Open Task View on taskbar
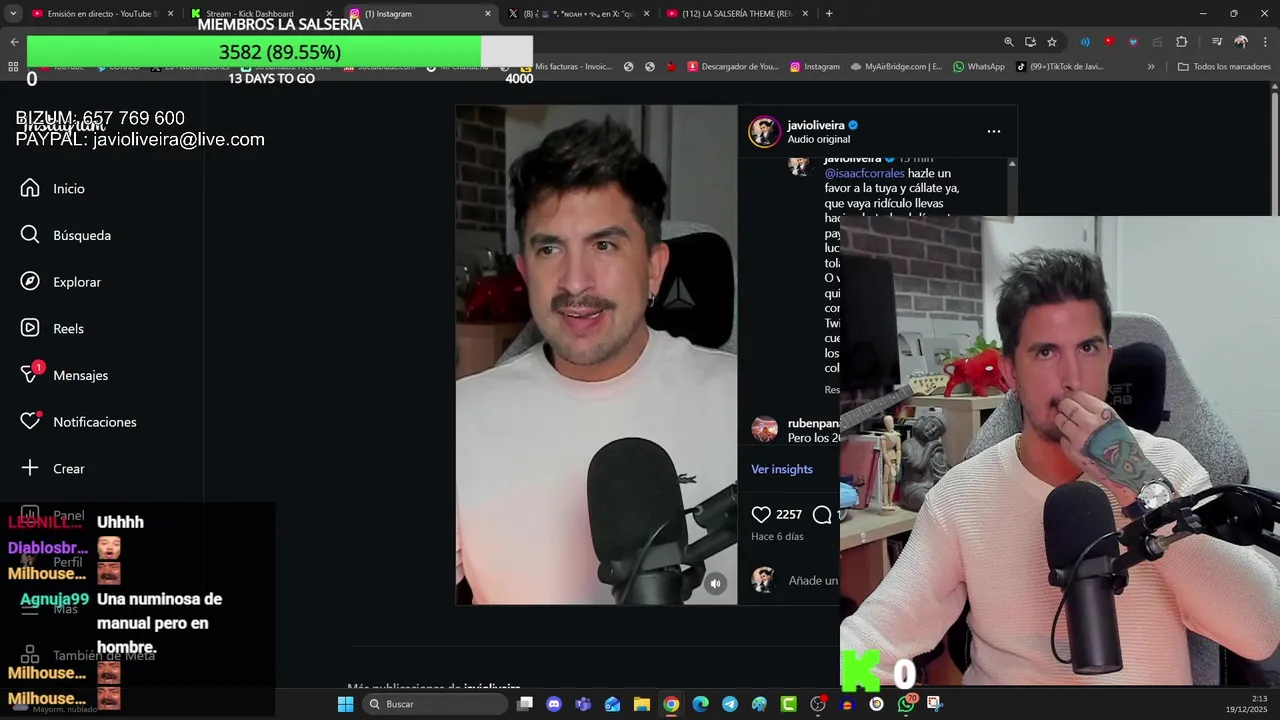 [525, 704]
